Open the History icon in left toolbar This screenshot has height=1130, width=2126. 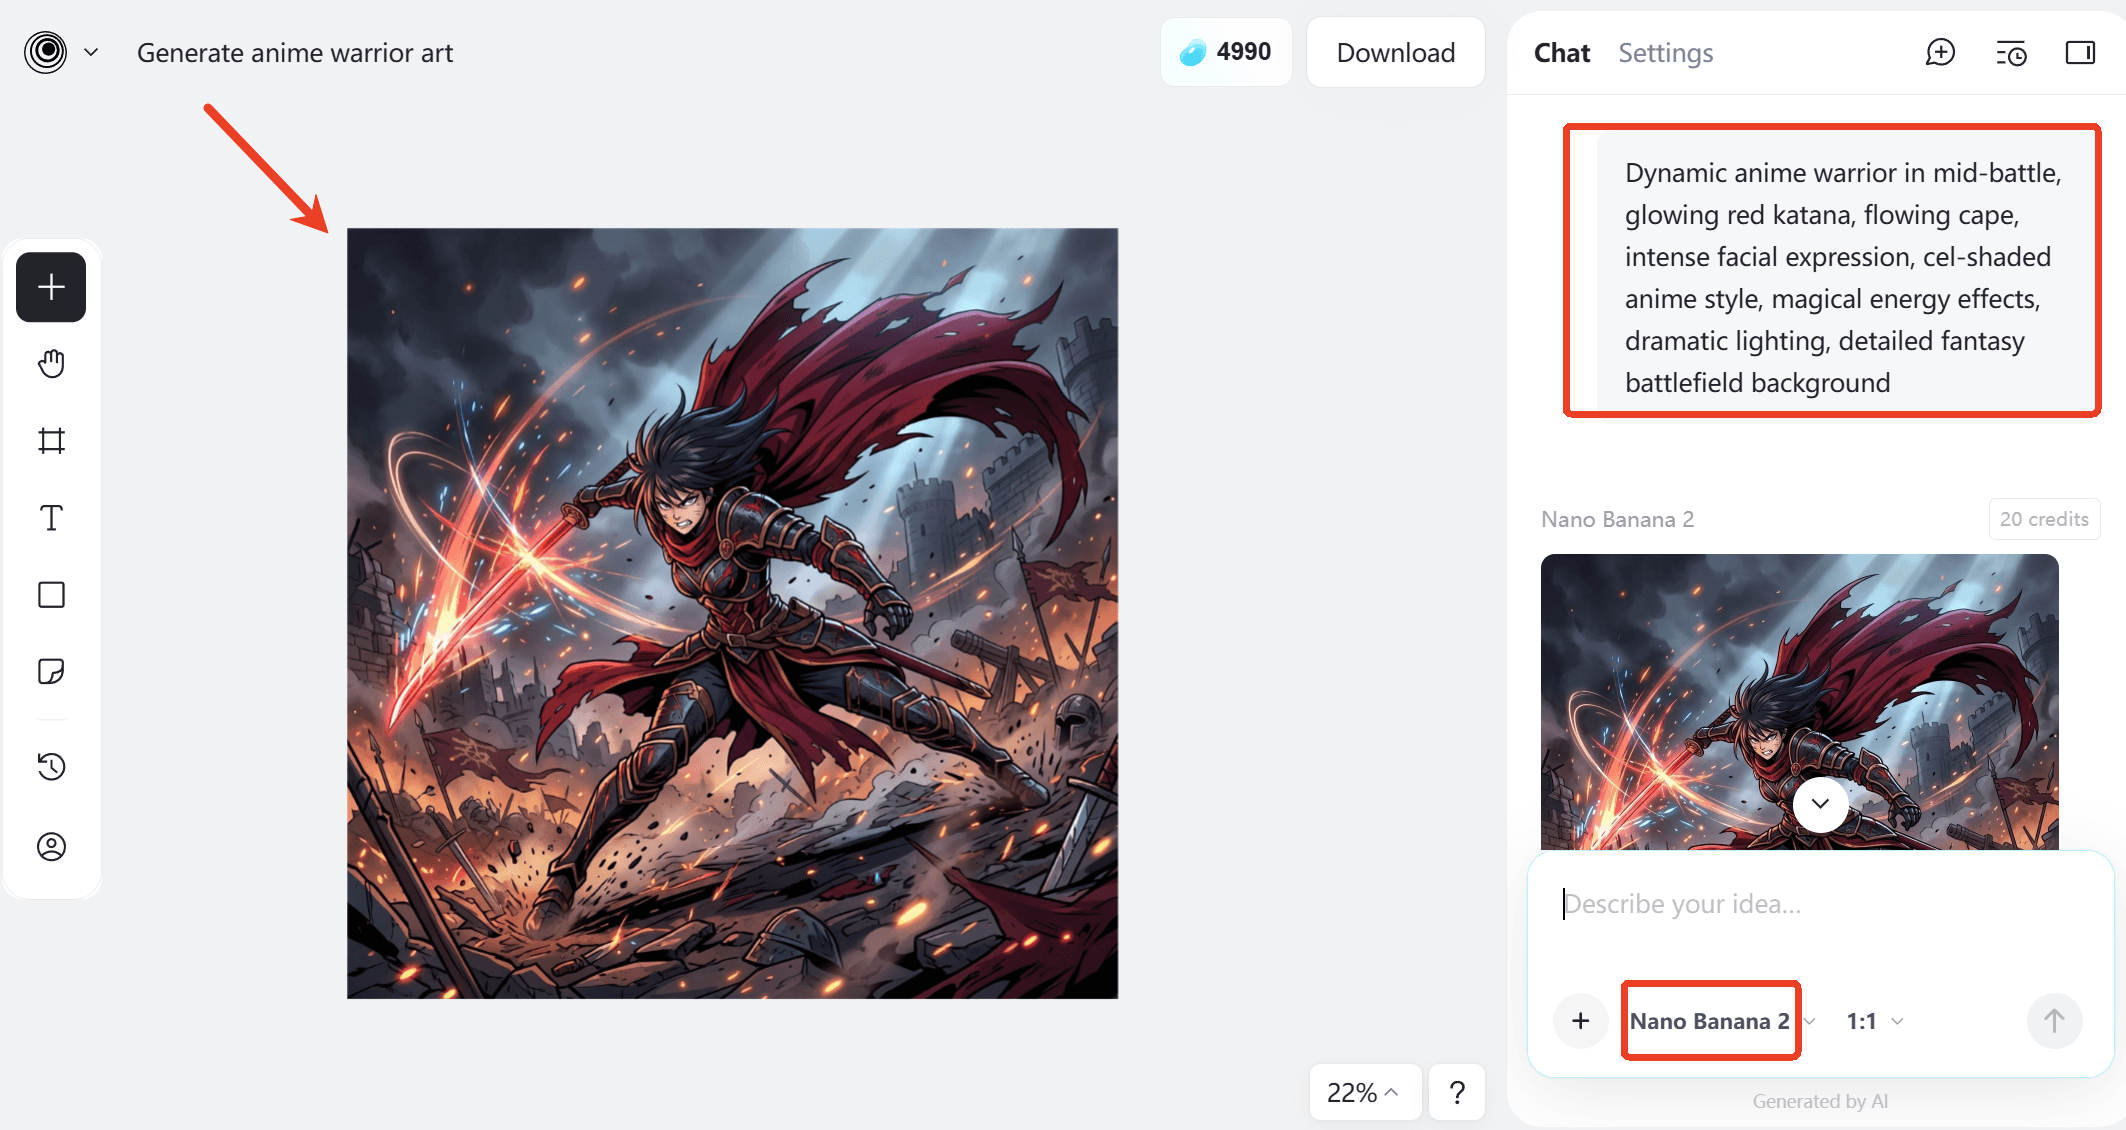(51, 767)
